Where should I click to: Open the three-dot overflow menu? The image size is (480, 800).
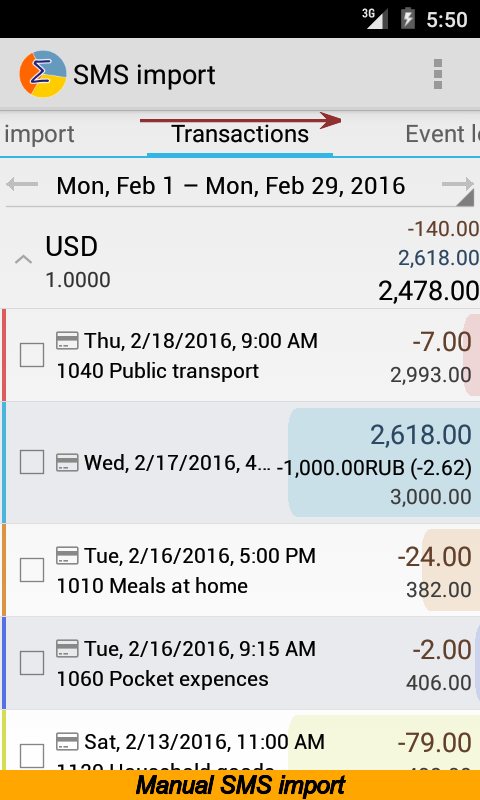click(437, 74)
